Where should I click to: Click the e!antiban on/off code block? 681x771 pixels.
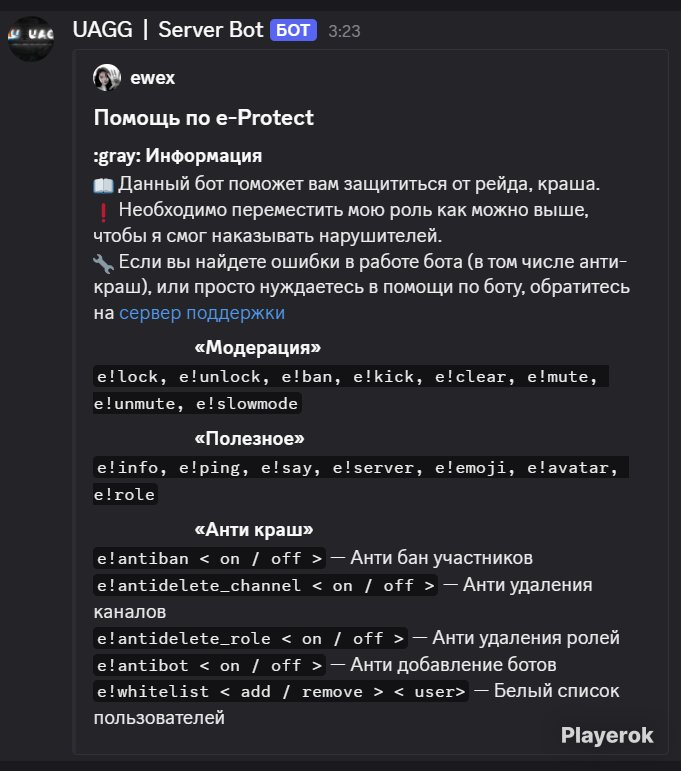click(x=209, y=559)
